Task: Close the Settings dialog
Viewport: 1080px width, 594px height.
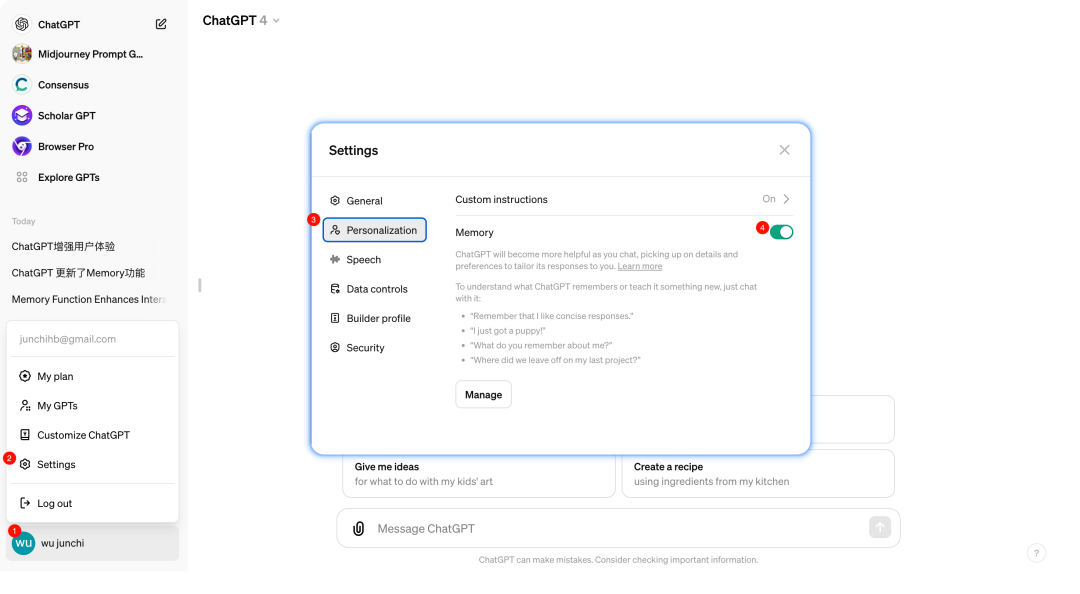Action: [x=784, y=150]
